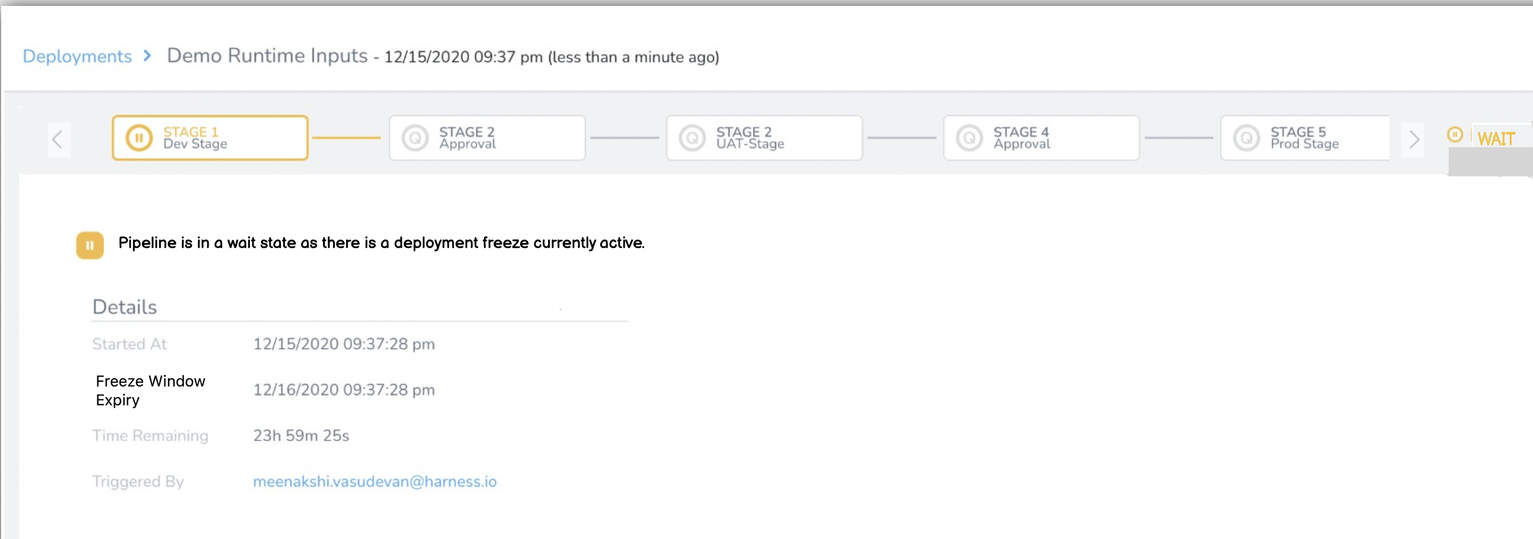Click the Demo Runtime Inputs title
Viewport: 1533px width, 539px height.
click(x=267, y=56)
